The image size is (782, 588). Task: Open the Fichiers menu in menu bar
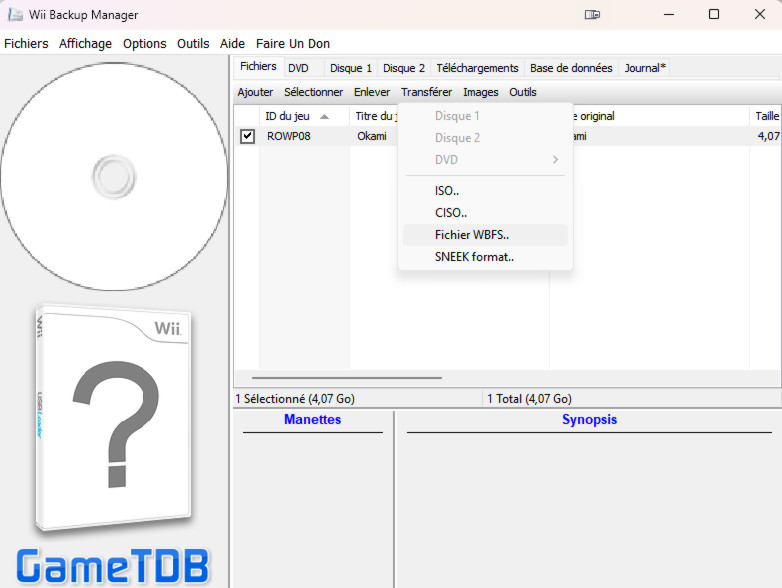coord(26,44)
